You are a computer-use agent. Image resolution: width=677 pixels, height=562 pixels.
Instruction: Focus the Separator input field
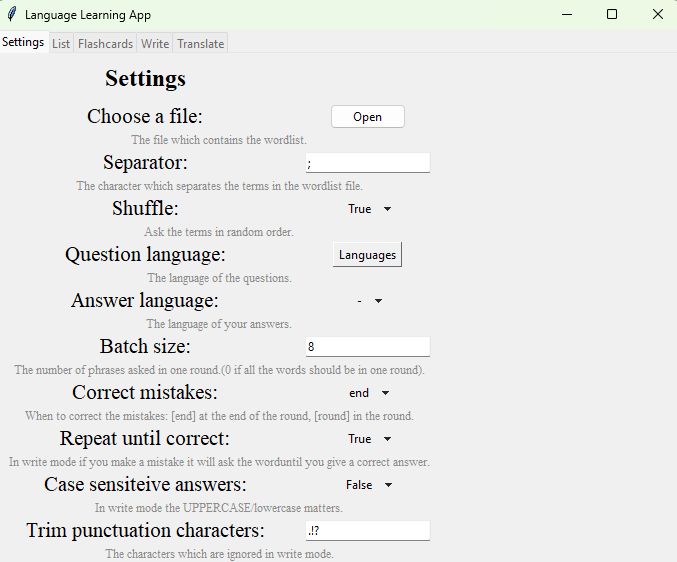368,163
